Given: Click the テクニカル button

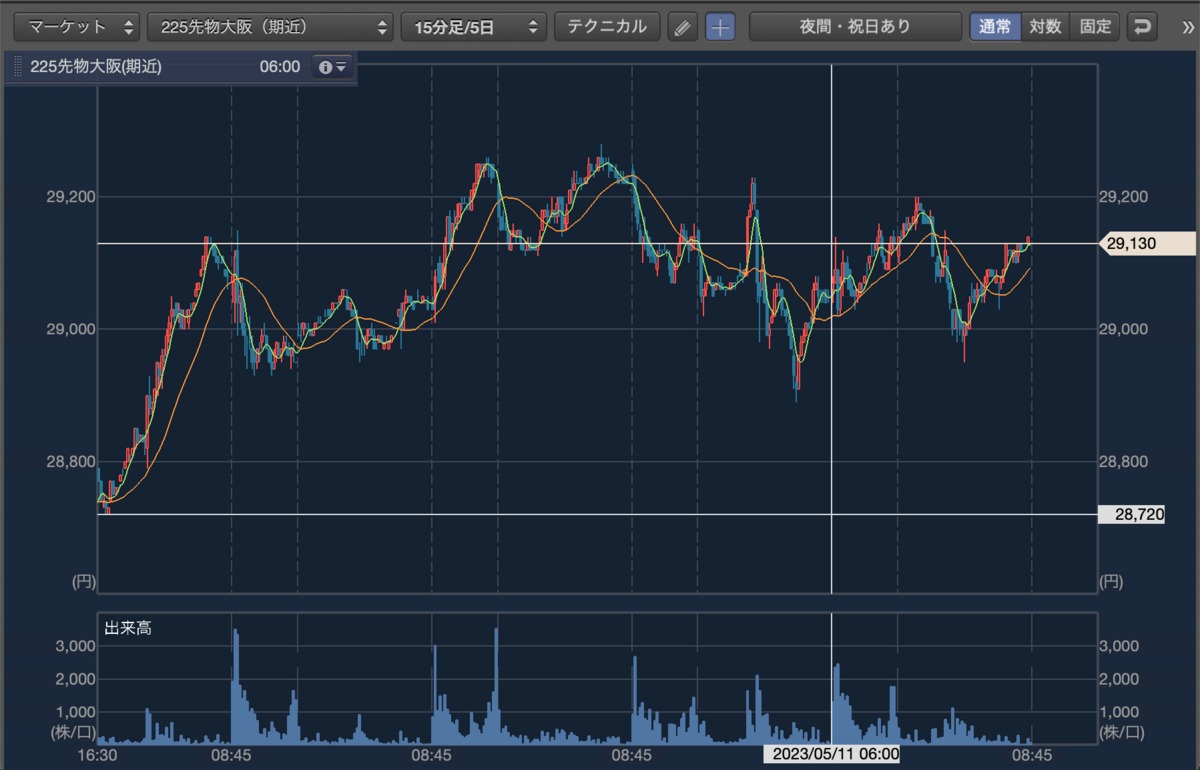Looking at the screenshot, I should [607, 26].
